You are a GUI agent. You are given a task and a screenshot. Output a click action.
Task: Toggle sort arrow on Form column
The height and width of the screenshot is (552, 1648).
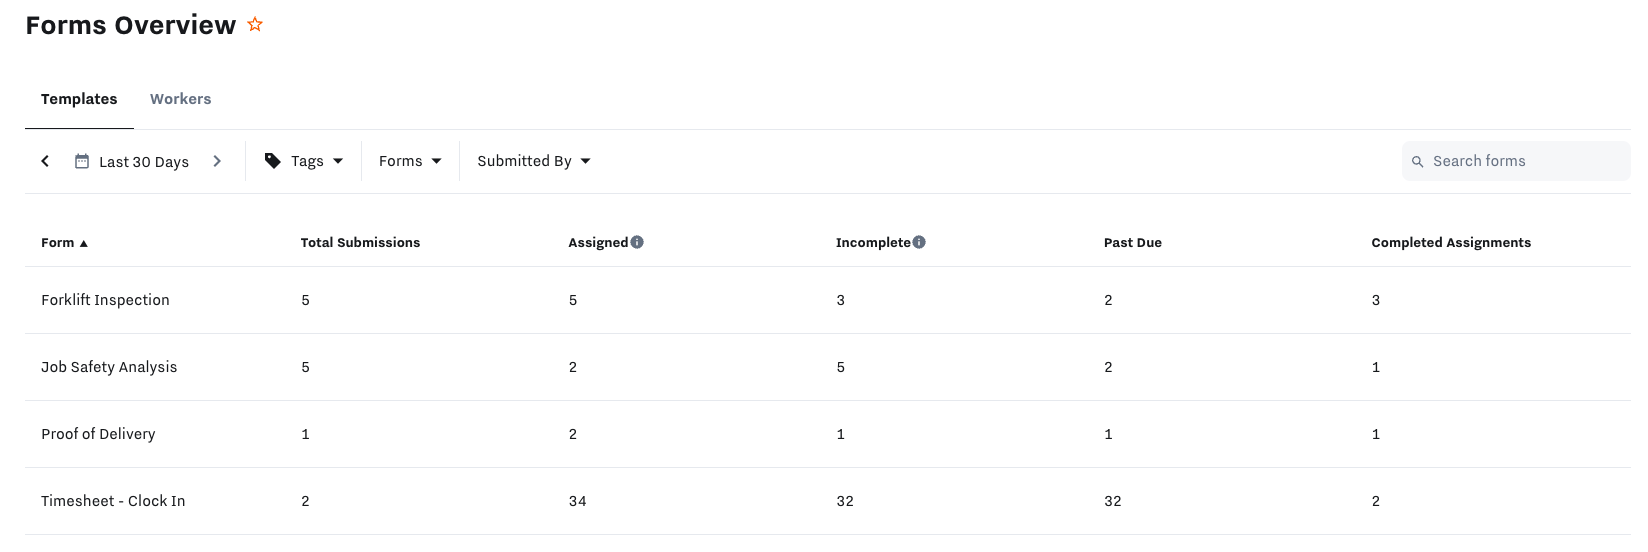click(x=84, y=243)
